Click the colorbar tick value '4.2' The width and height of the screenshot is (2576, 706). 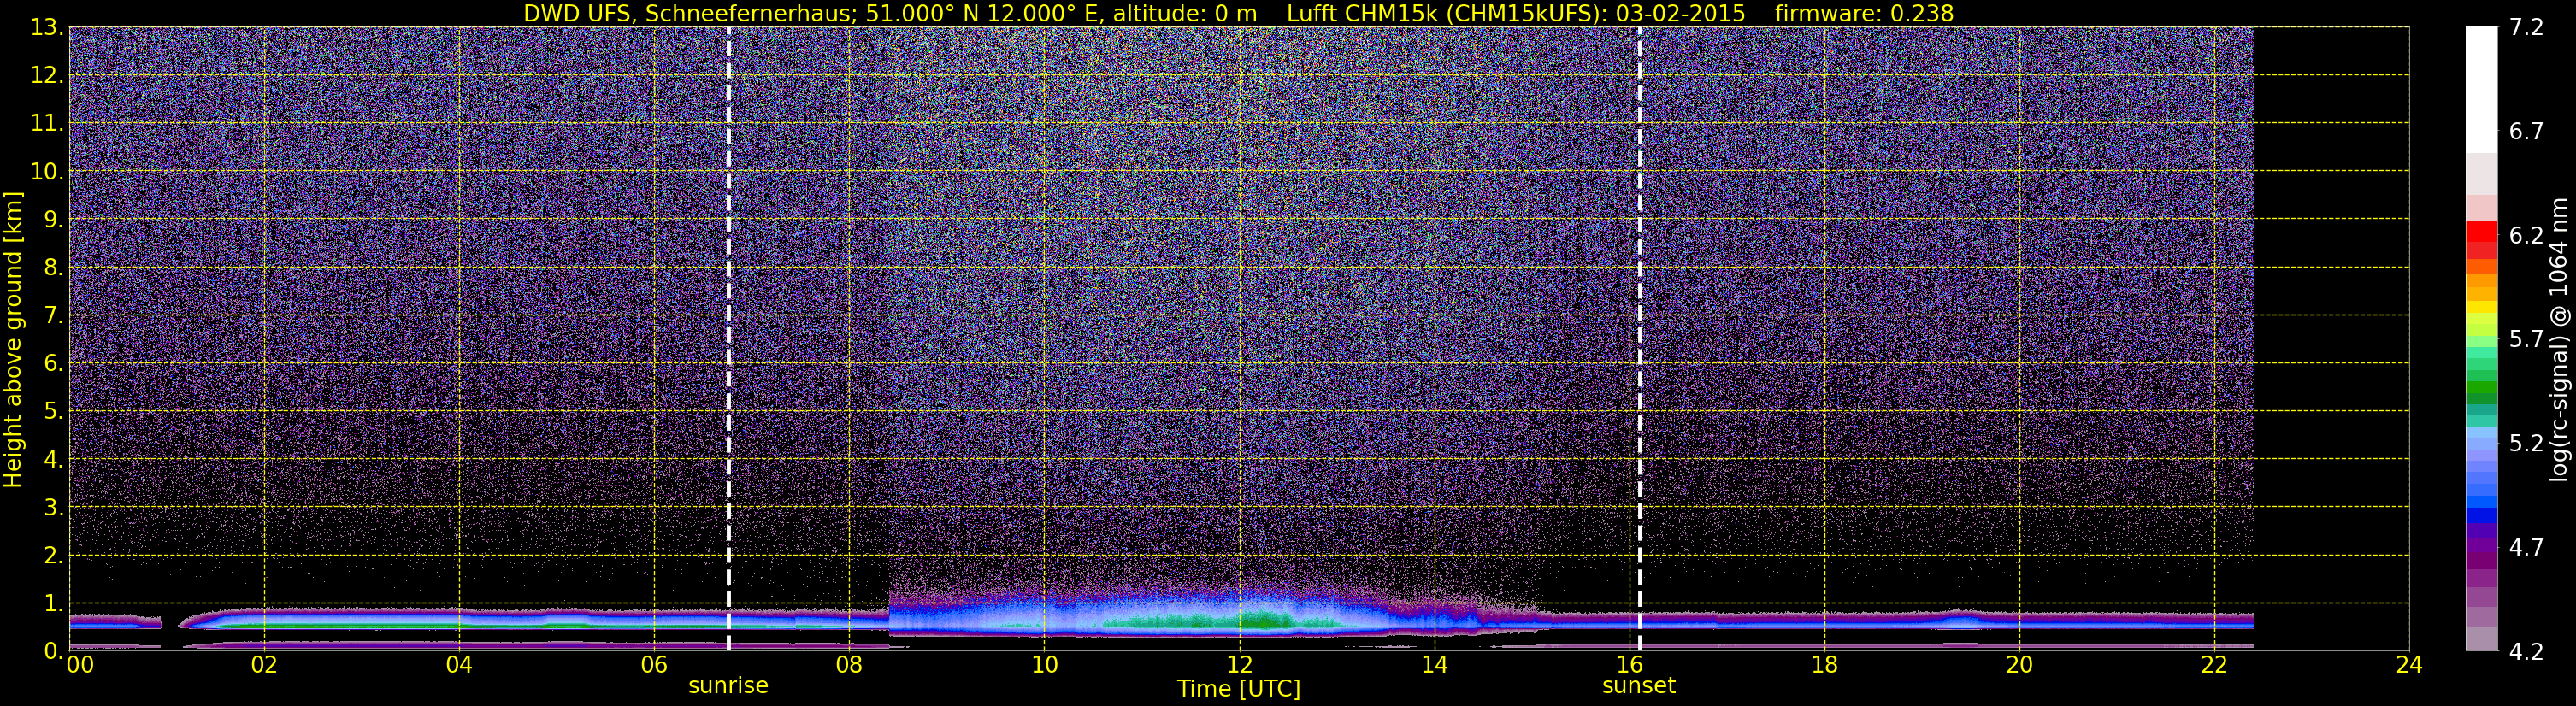pyautogui.click(x=2526, y=652)
